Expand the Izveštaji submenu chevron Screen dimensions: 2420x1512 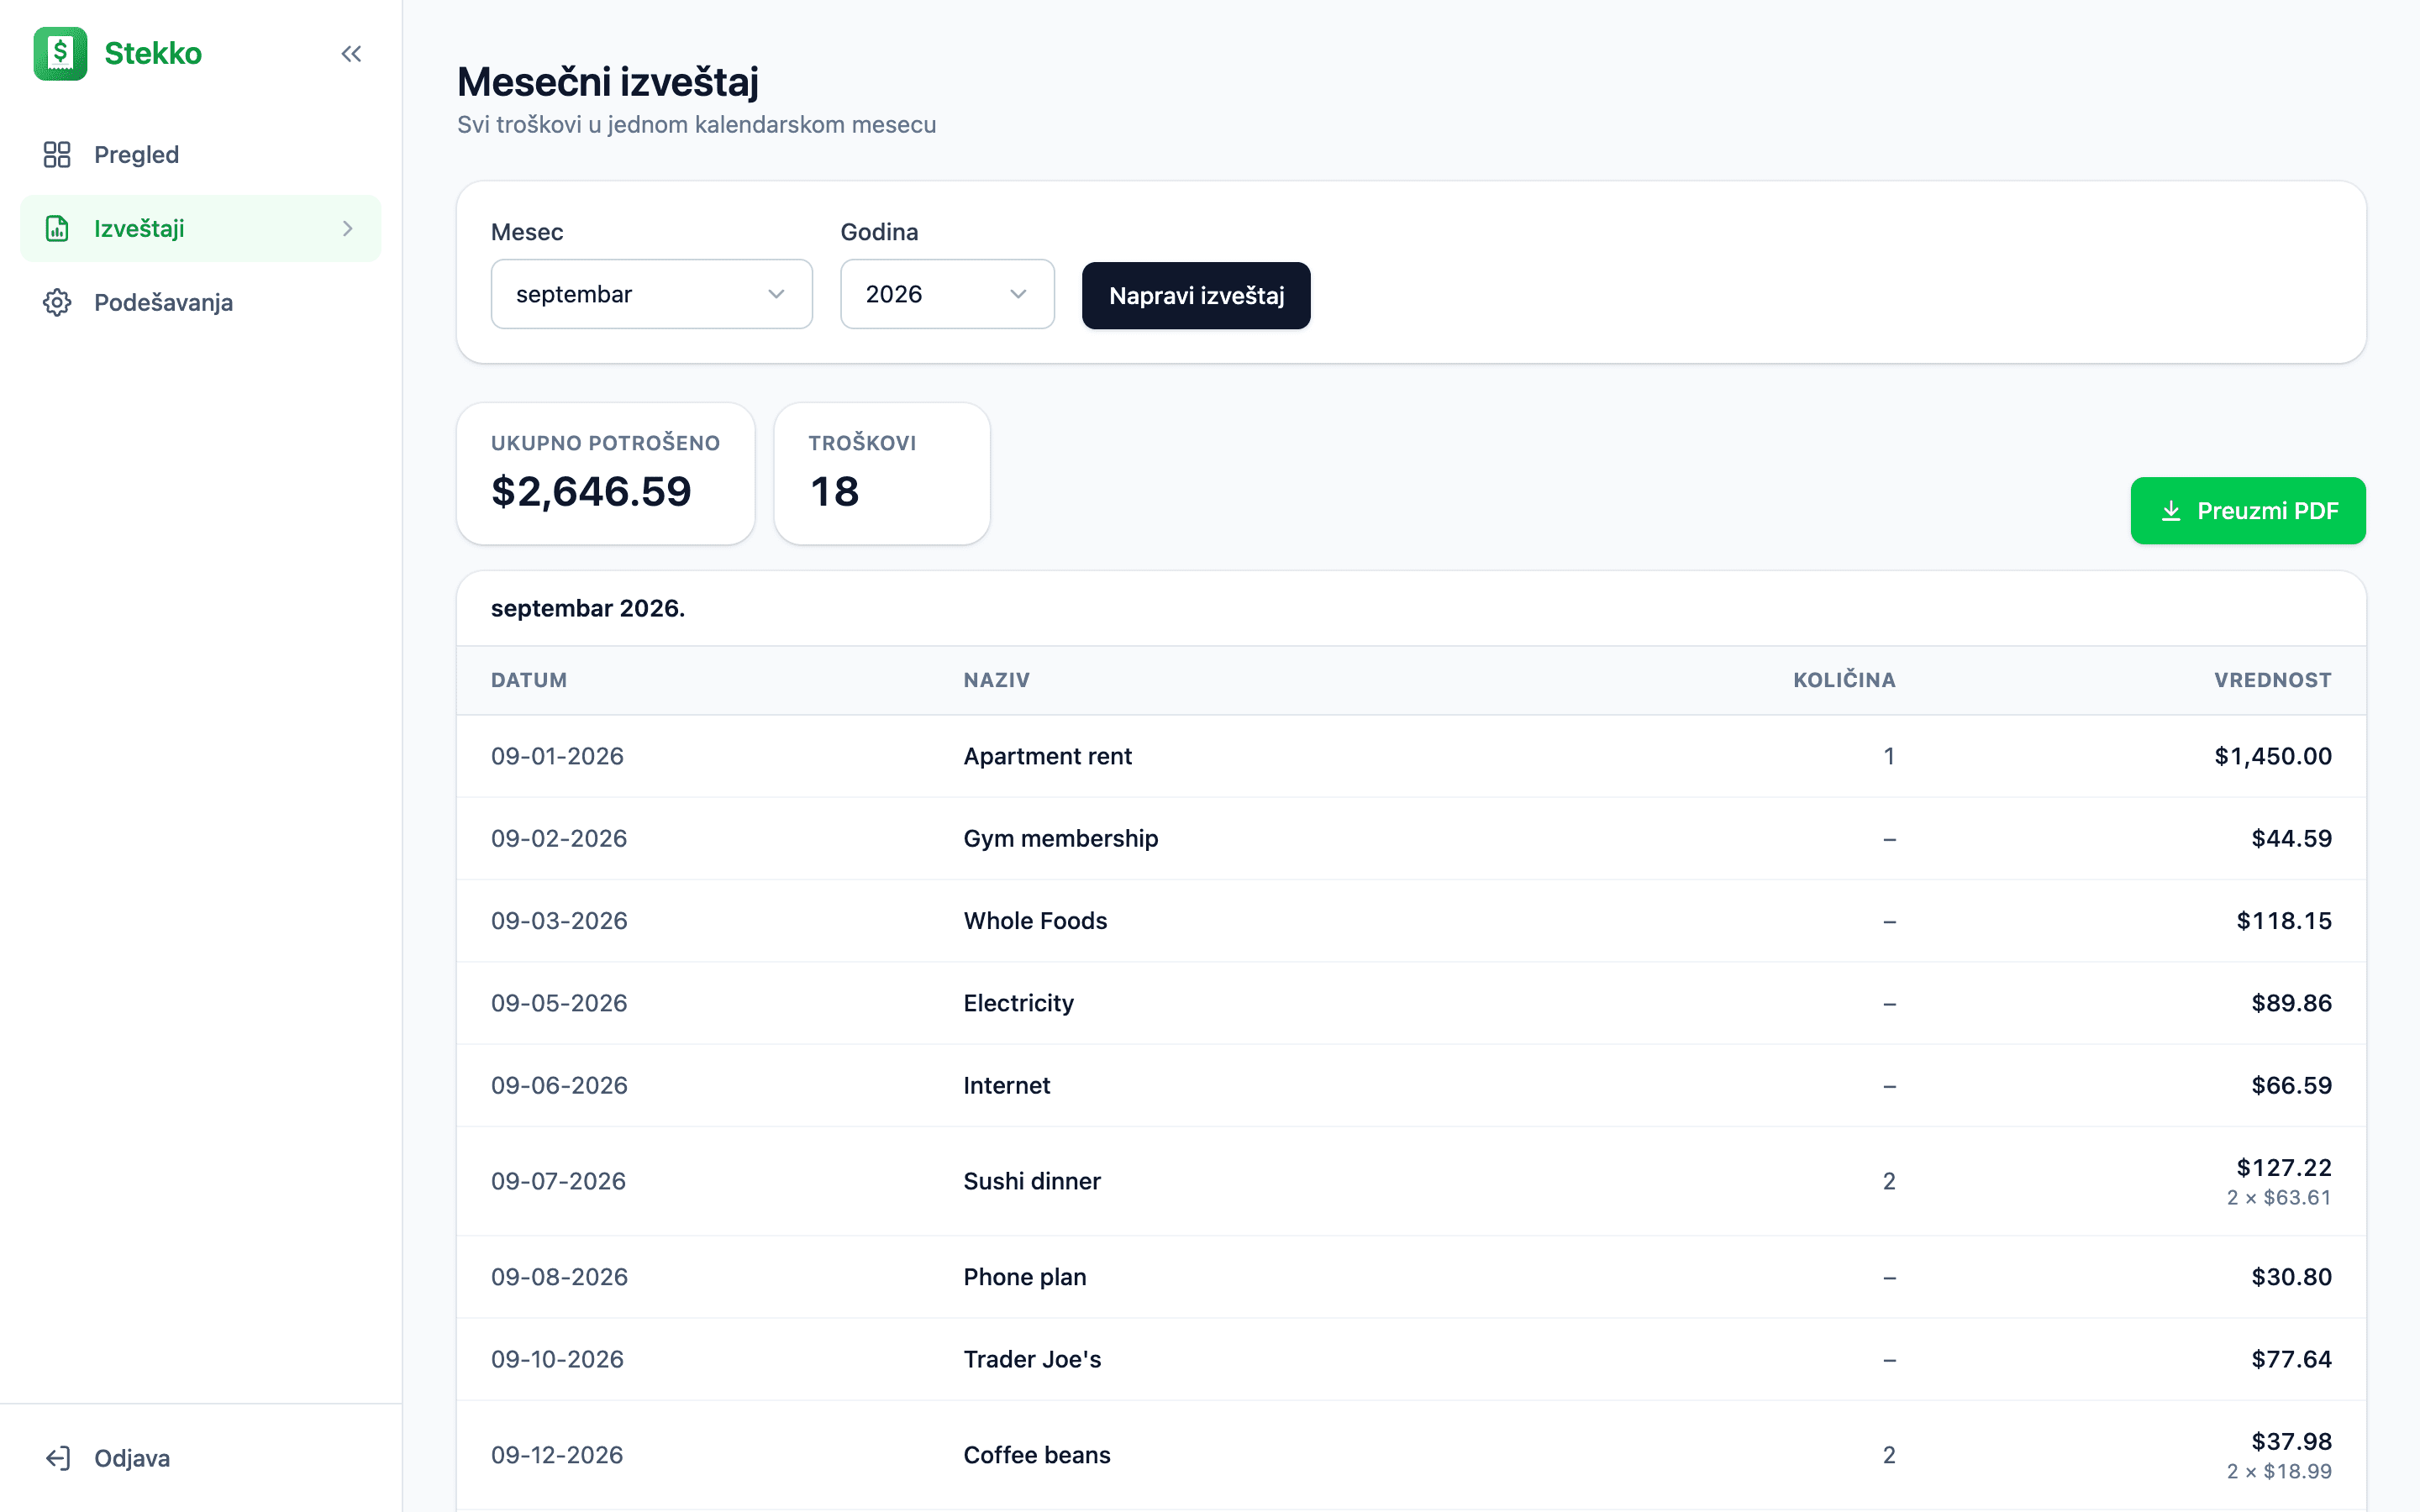pyautogui.click(x=347, y=228)
